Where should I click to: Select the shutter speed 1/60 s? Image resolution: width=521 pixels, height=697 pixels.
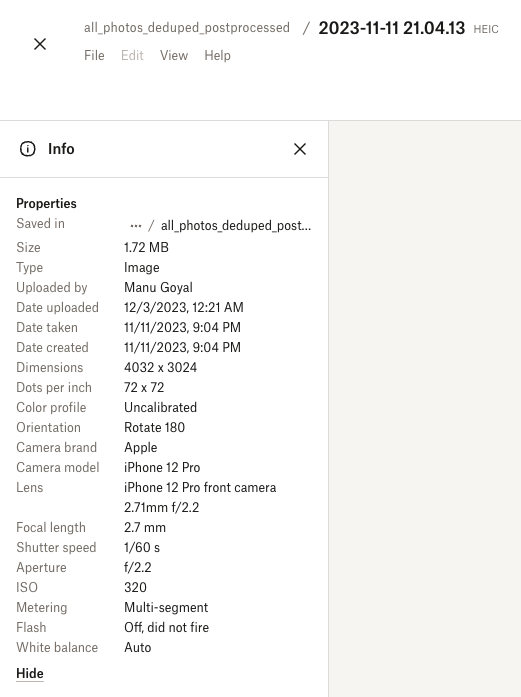[142, 547]
